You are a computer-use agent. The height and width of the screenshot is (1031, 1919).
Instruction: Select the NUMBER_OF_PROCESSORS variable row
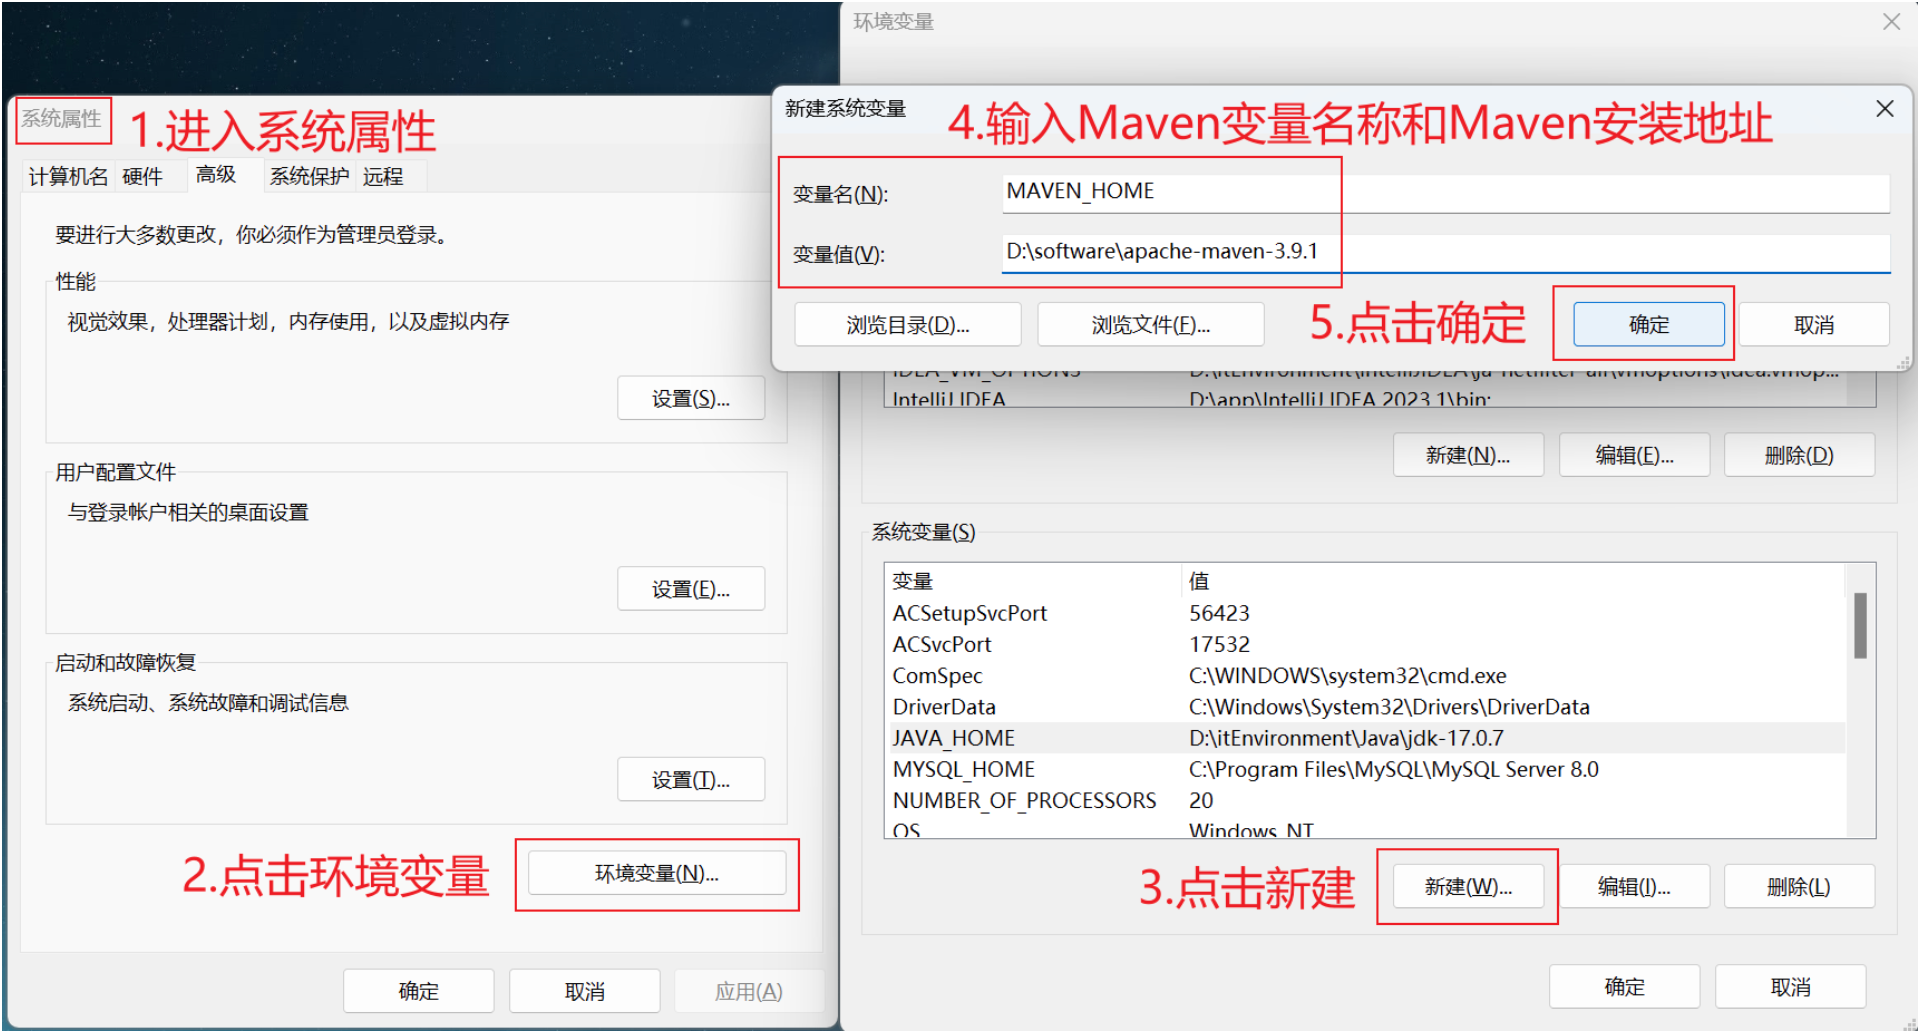coord(1365,800)
